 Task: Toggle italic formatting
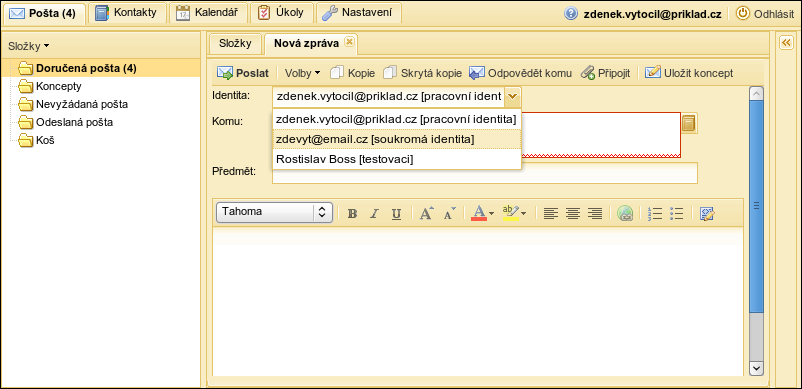374,214
